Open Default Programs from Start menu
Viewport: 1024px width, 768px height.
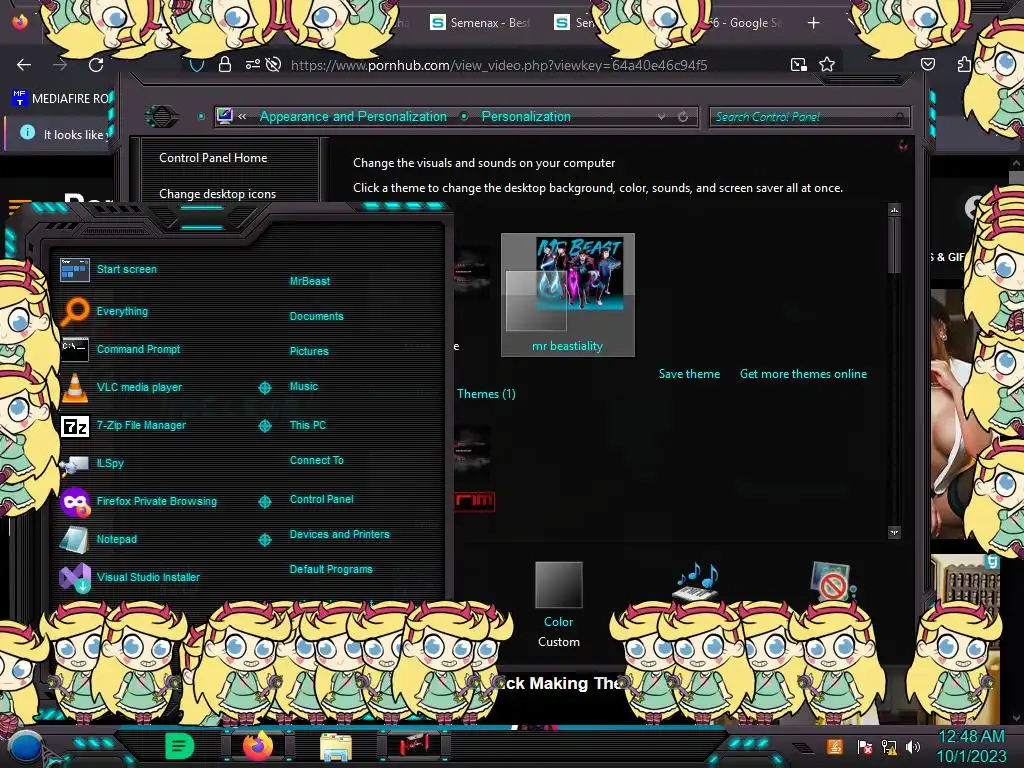pyautogui.click(x=331, y=569)
